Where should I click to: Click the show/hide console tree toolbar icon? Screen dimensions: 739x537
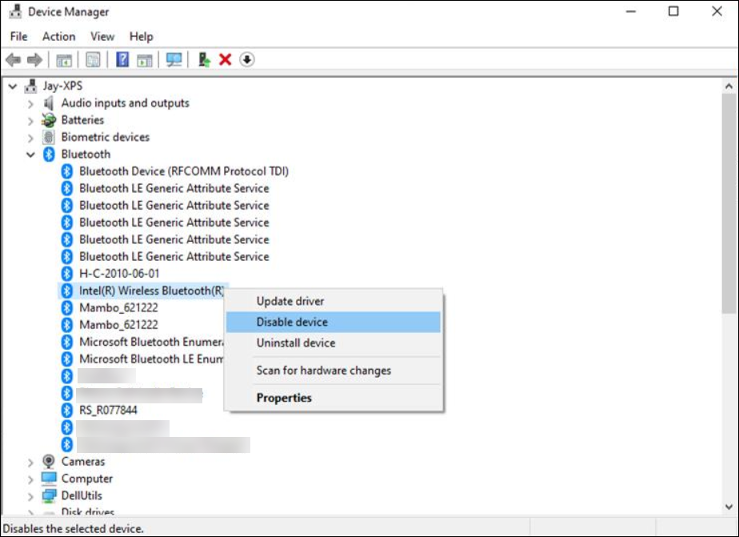click(64, 60)
